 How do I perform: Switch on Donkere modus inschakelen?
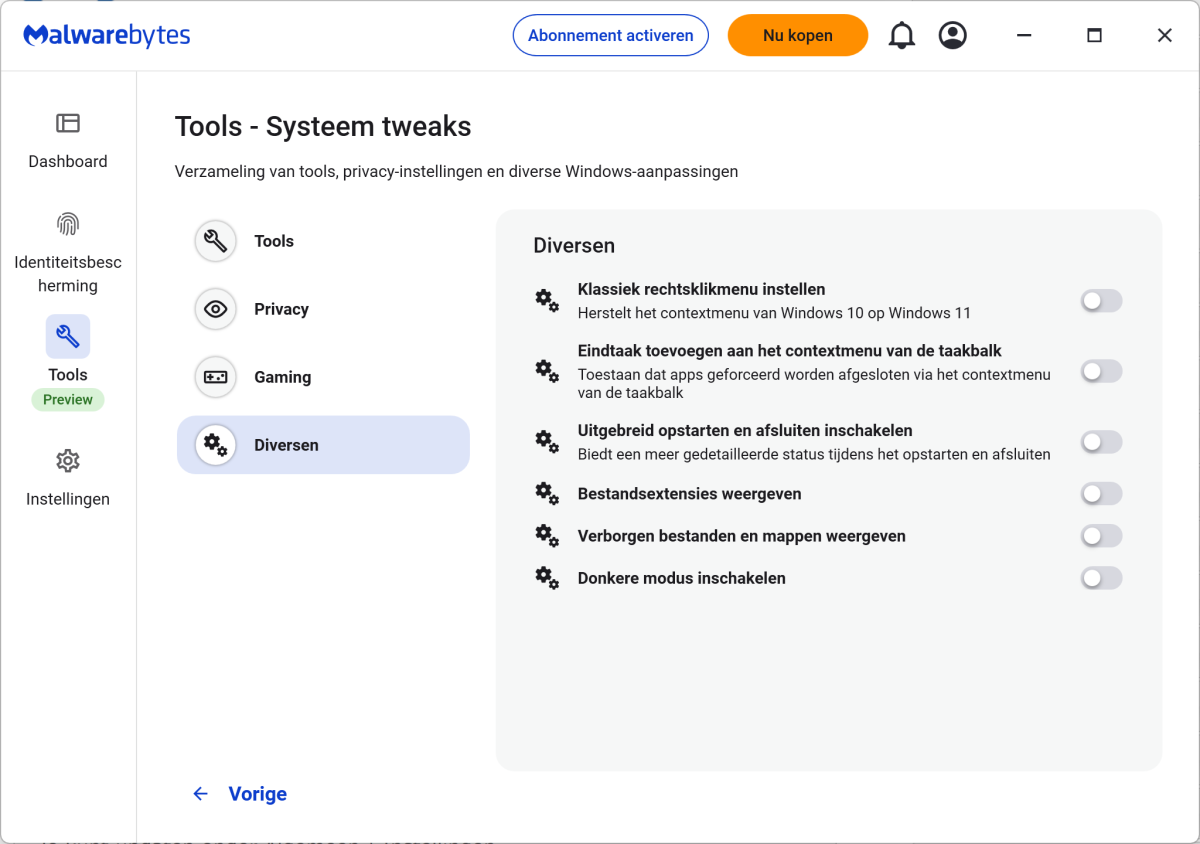coord(1101,578)
